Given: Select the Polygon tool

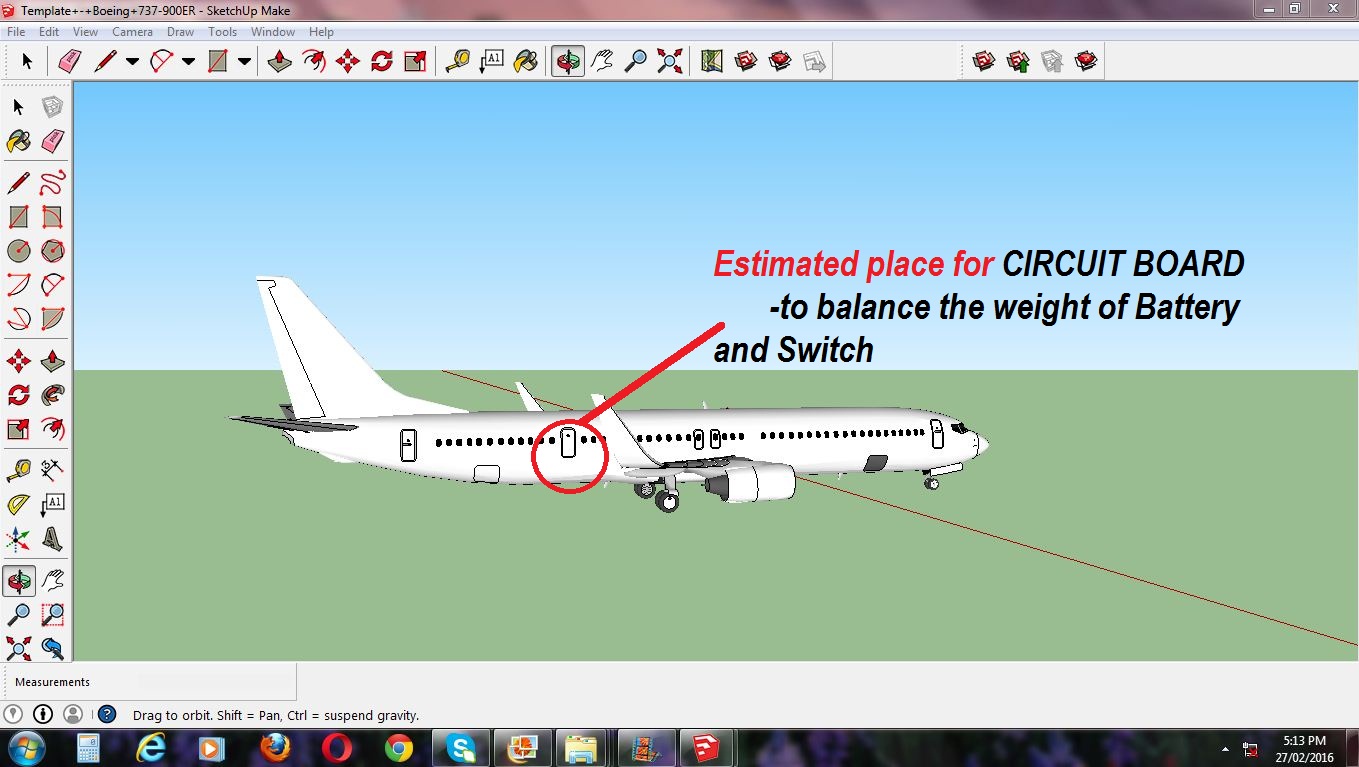Looking at the screenshot, I should 52,250.
